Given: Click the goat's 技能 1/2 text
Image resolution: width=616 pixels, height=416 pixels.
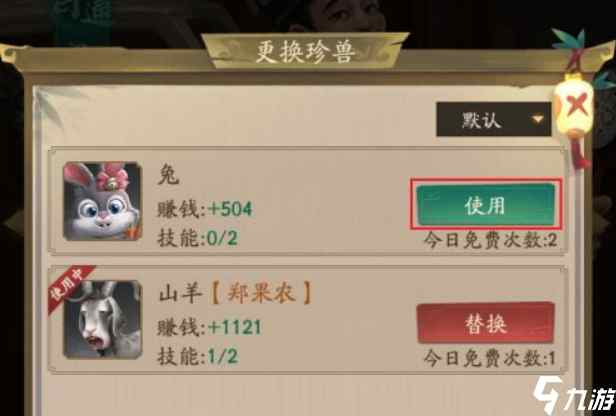Looking at the screenshot, I should tap(197, 356).
